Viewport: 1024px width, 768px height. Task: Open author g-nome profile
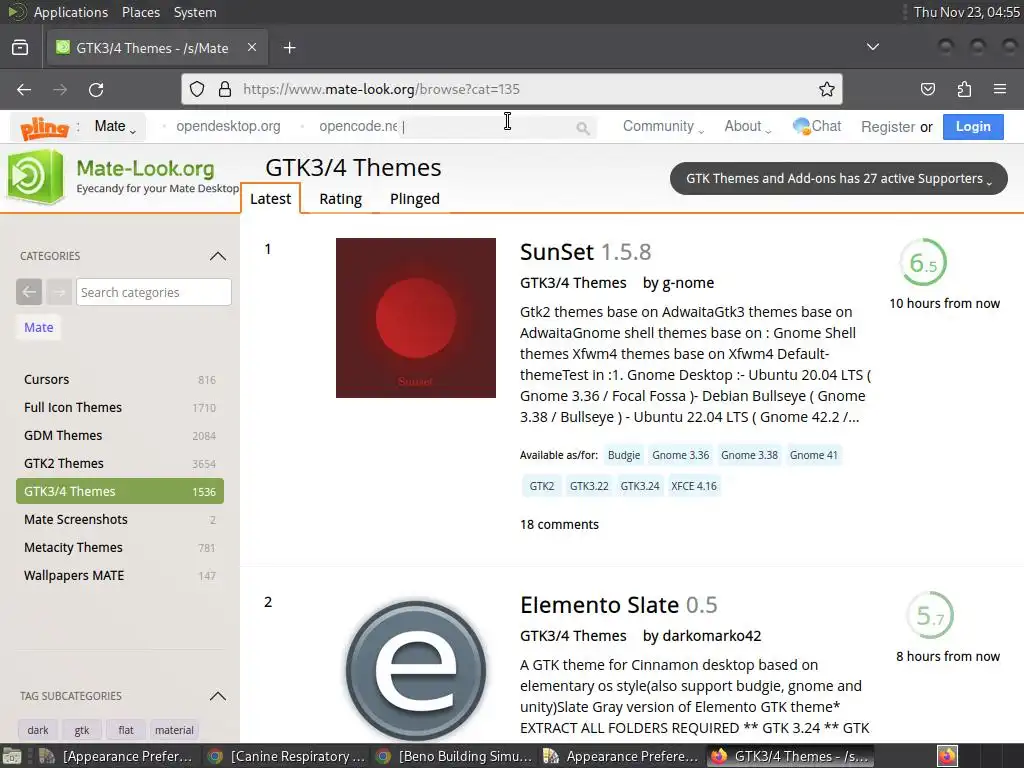(688, 283)
